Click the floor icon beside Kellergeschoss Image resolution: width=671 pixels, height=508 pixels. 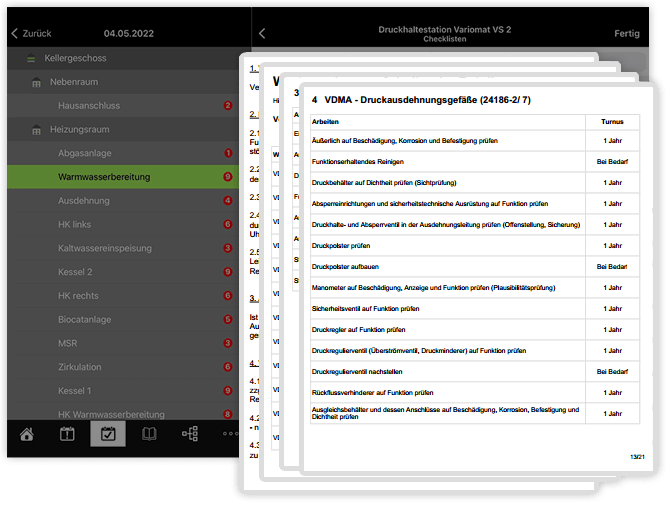coord(31,59)
